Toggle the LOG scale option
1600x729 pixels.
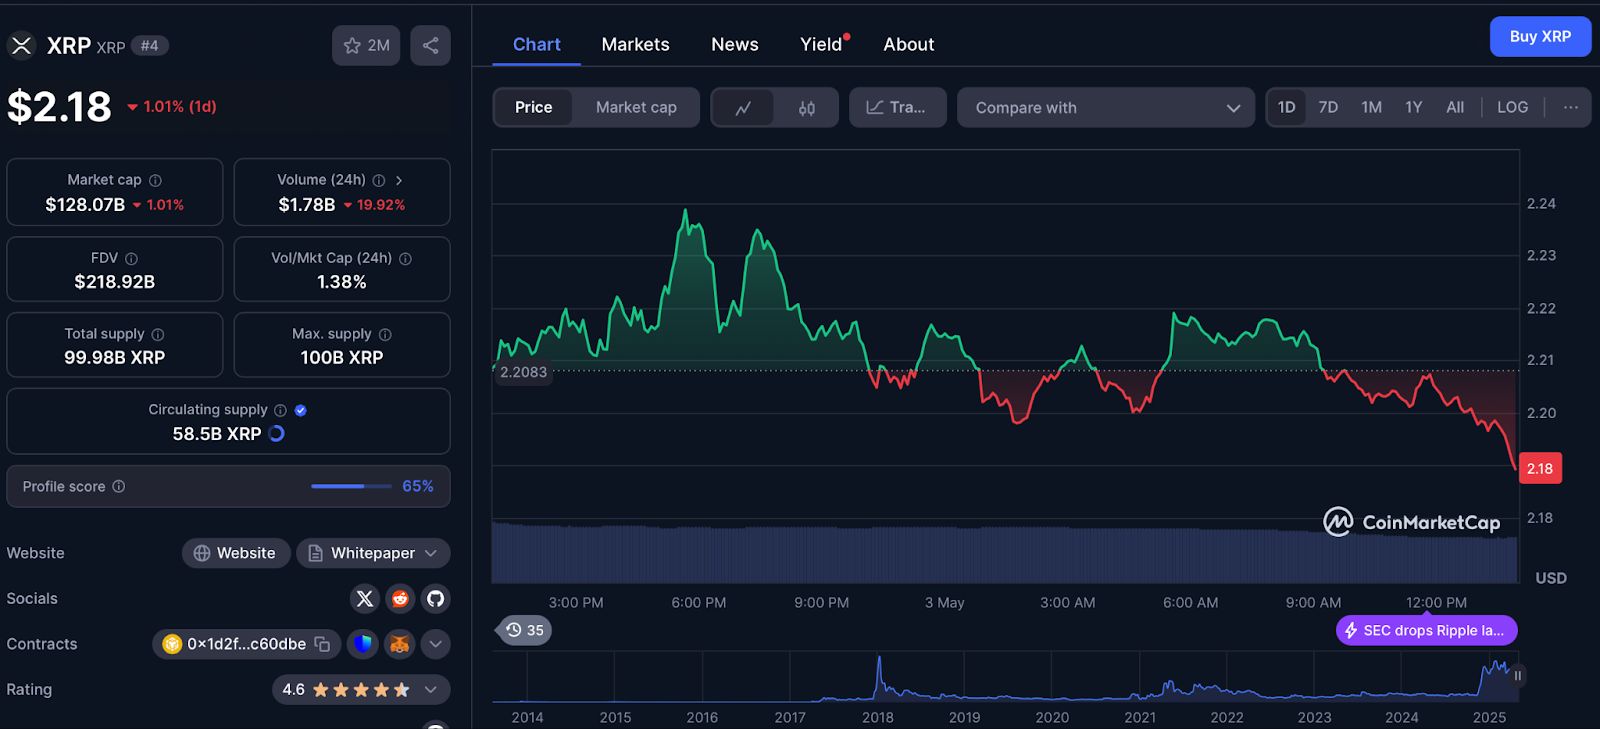[1512, 107]
